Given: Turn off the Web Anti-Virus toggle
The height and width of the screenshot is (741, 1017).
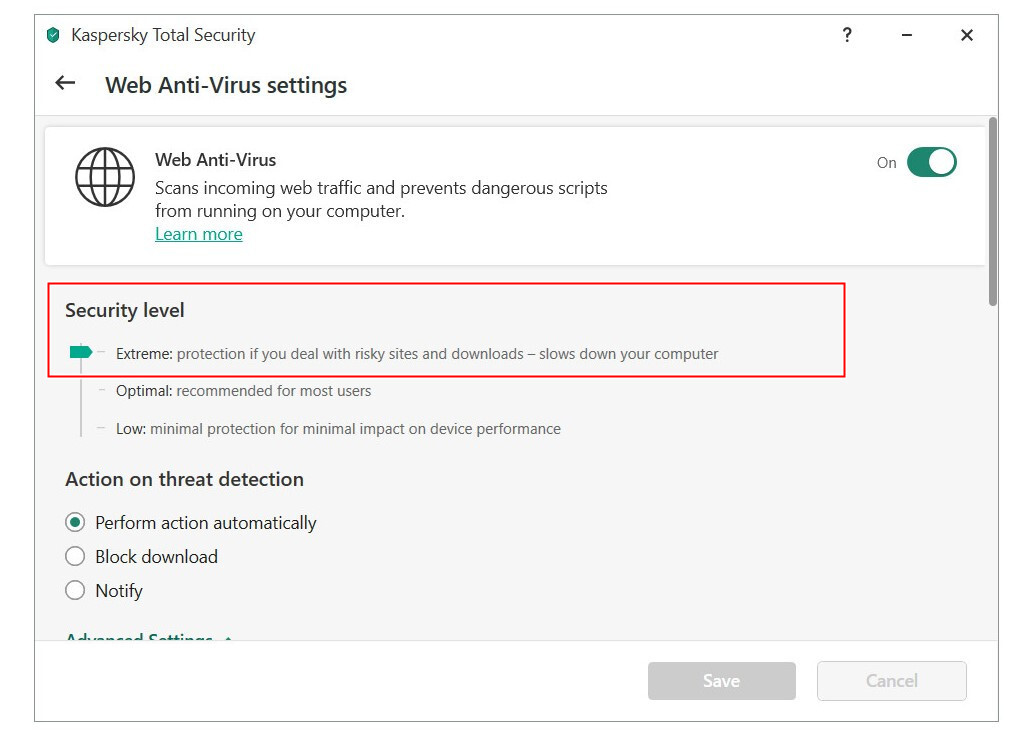Looking at the screenshot, I should tap(931, 162).
